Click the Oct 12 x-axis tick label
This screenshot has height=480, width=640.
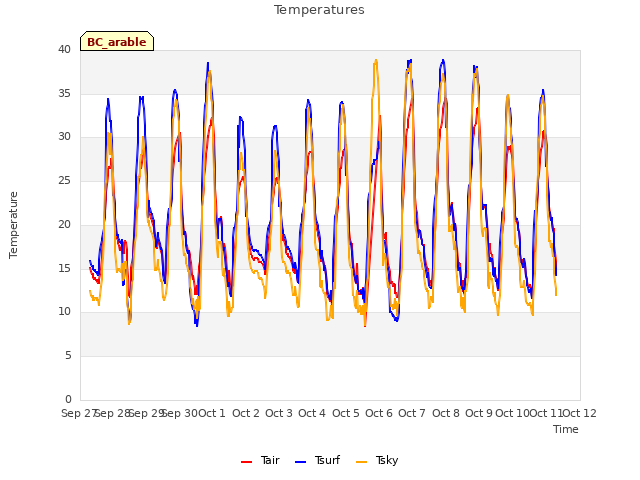(x=580, y=413)
